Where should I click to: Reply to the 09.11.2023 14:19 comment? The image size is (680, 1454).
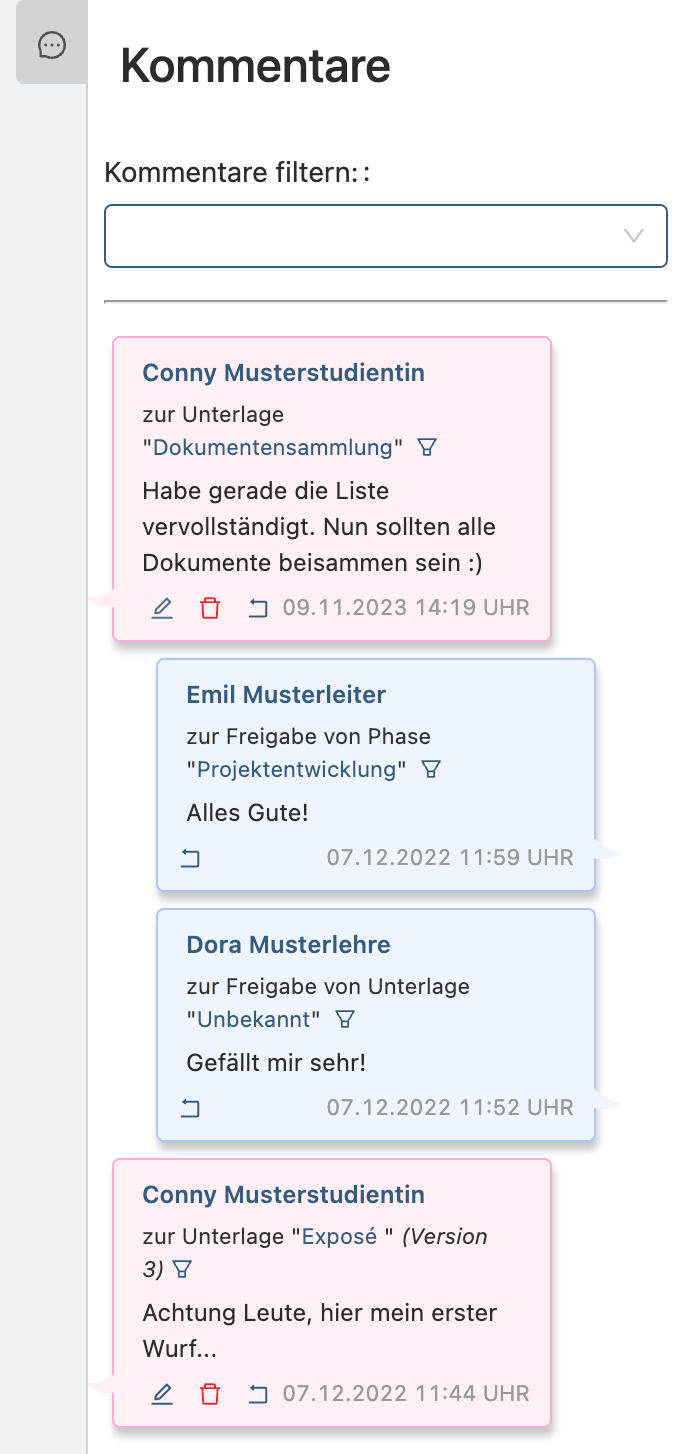(258, 608)
